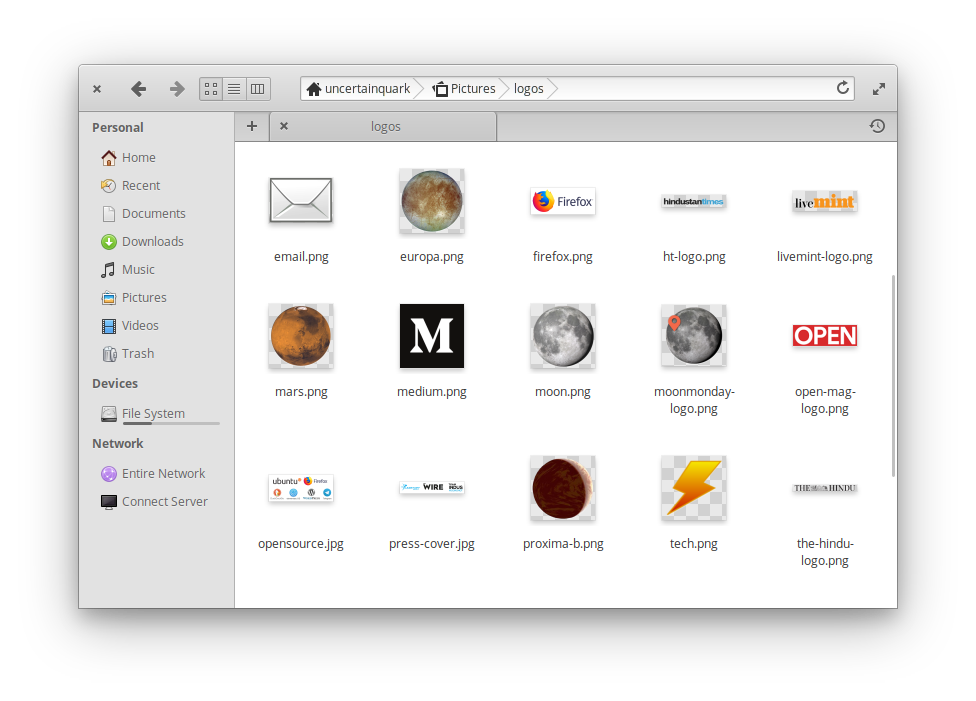Click the Pictures breadcrumb in the path bar
The width and height of the screenshot is (976, 701).
[464, 88]
